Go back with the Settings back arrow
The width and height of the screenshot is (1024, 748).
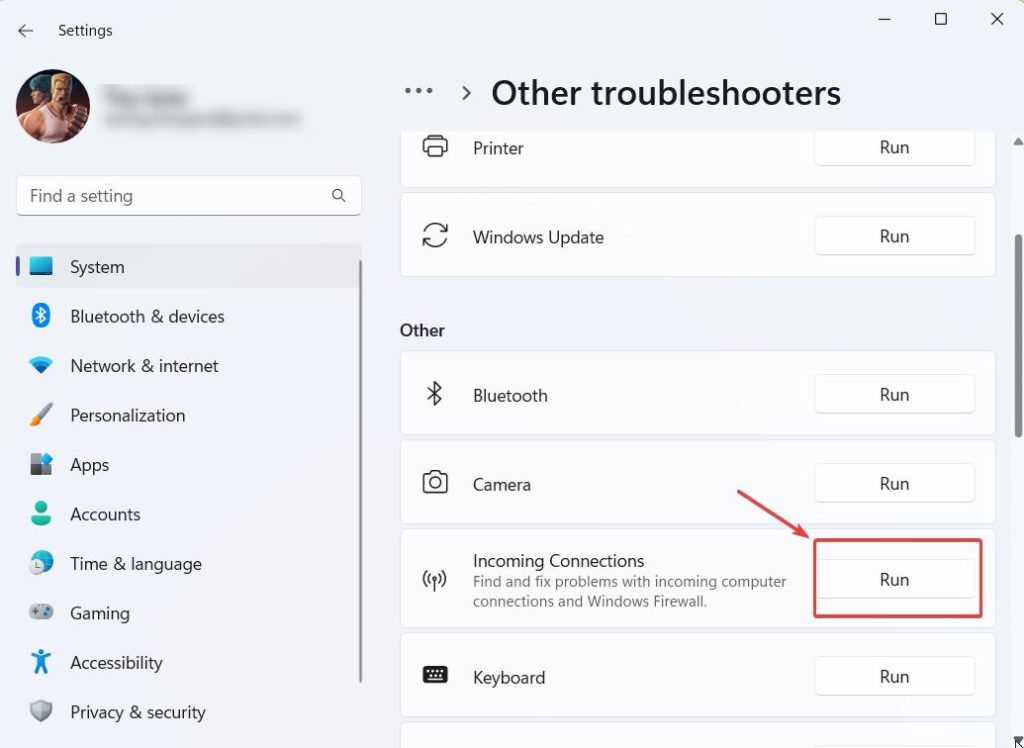(25, 31)
